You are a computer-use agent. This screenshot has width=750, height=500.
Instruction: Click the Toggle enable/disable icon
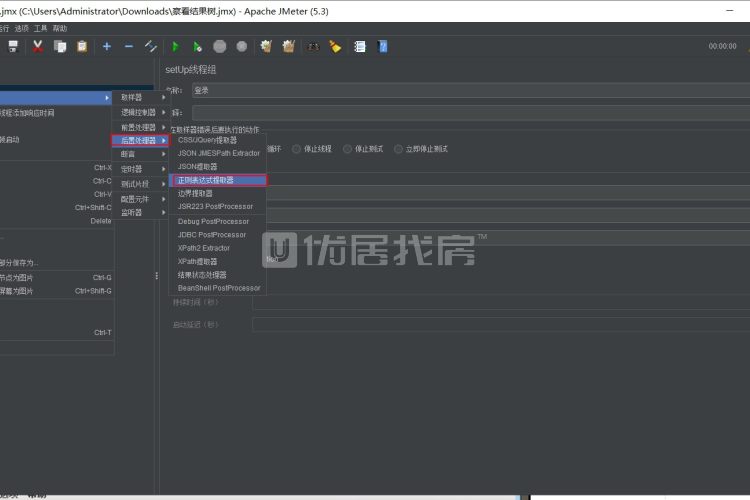[151, 46]
